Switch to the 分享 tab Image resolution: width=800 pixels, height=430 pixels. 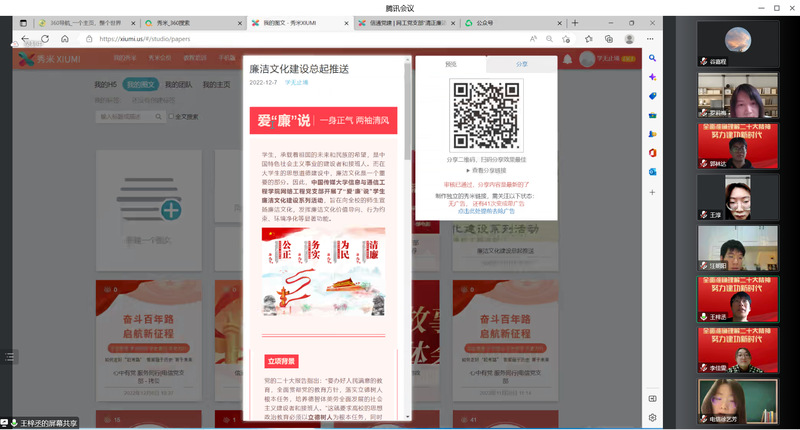[521, 63]
